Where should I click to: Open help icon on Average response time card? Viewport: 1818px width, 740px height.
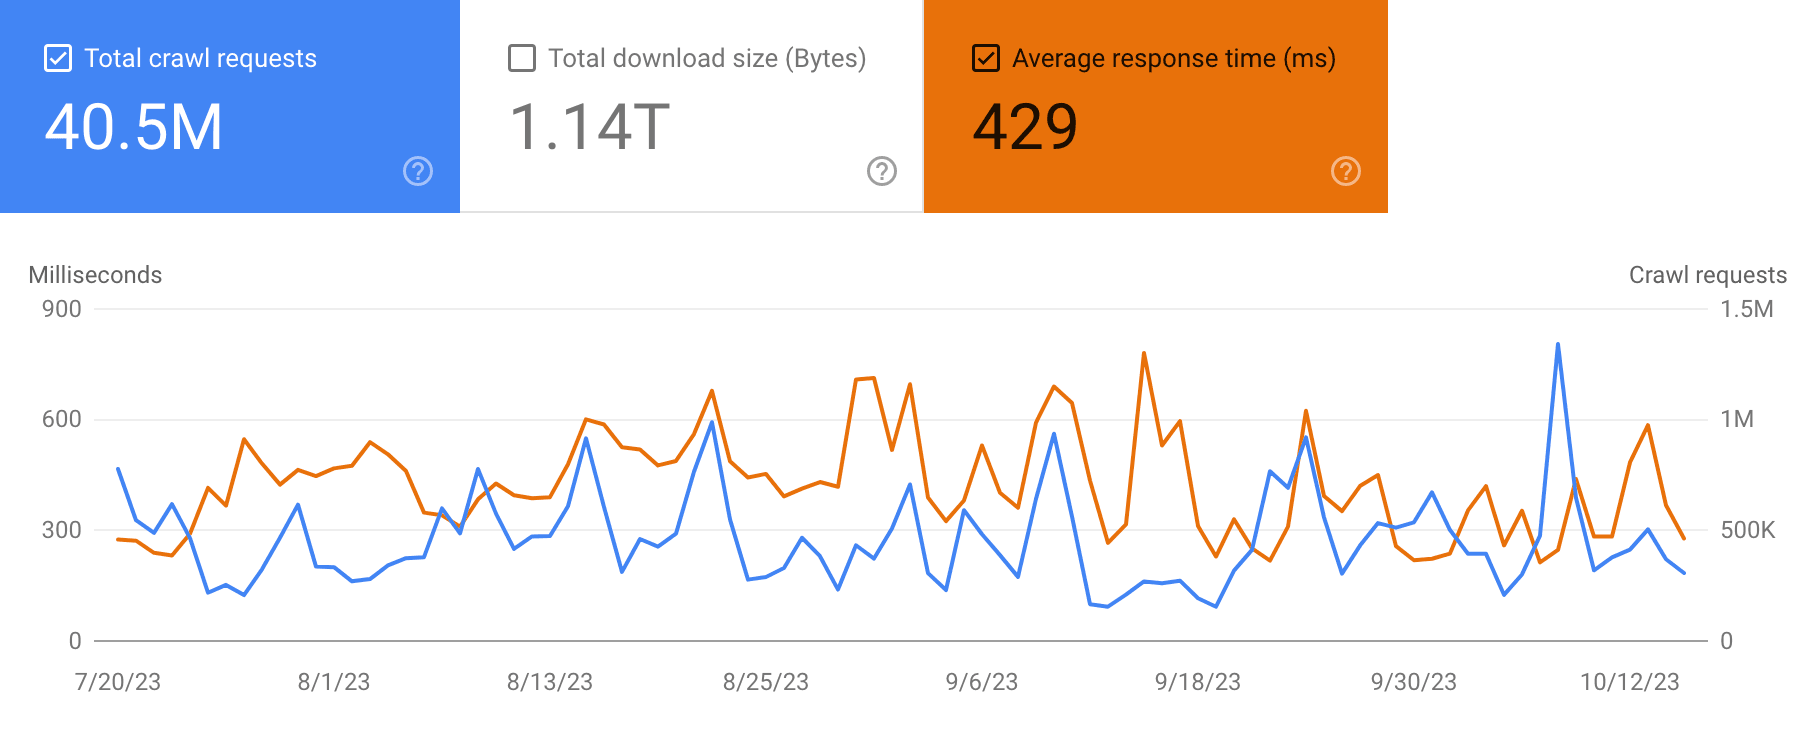tap(1346, 171)
